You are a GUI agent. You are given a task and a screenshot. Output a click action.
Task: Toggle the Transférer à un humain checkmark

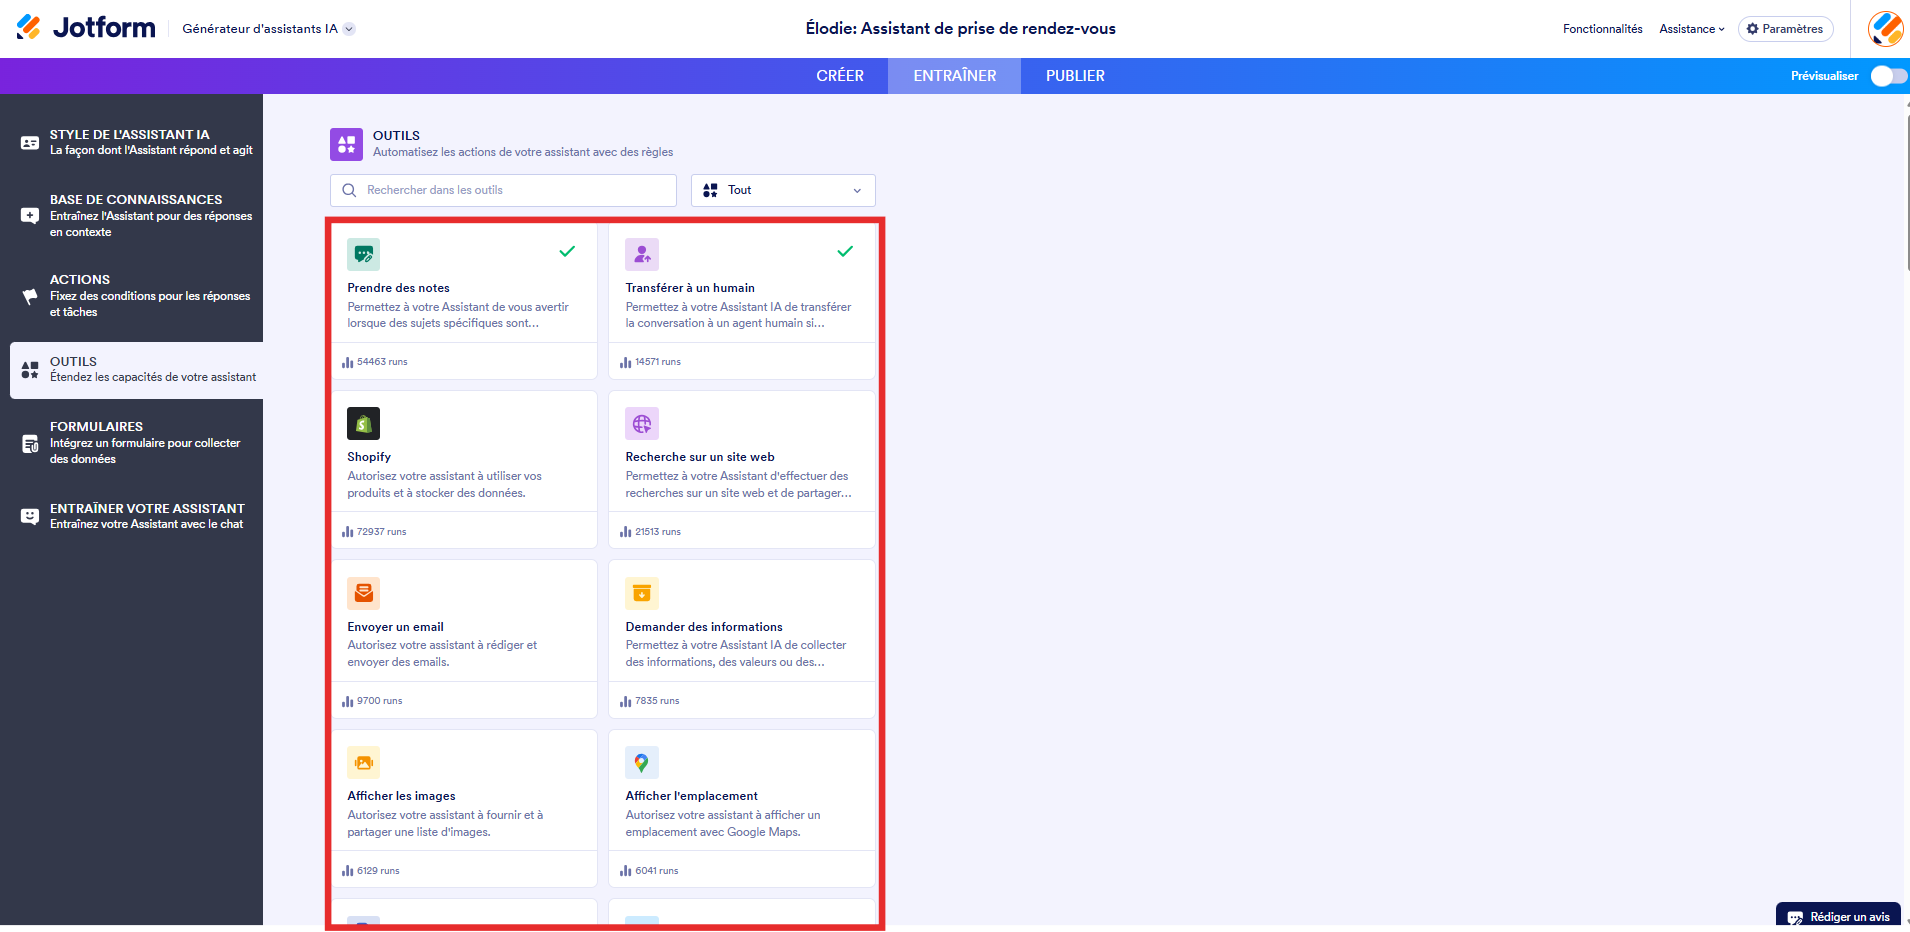(x=845, y=251)
